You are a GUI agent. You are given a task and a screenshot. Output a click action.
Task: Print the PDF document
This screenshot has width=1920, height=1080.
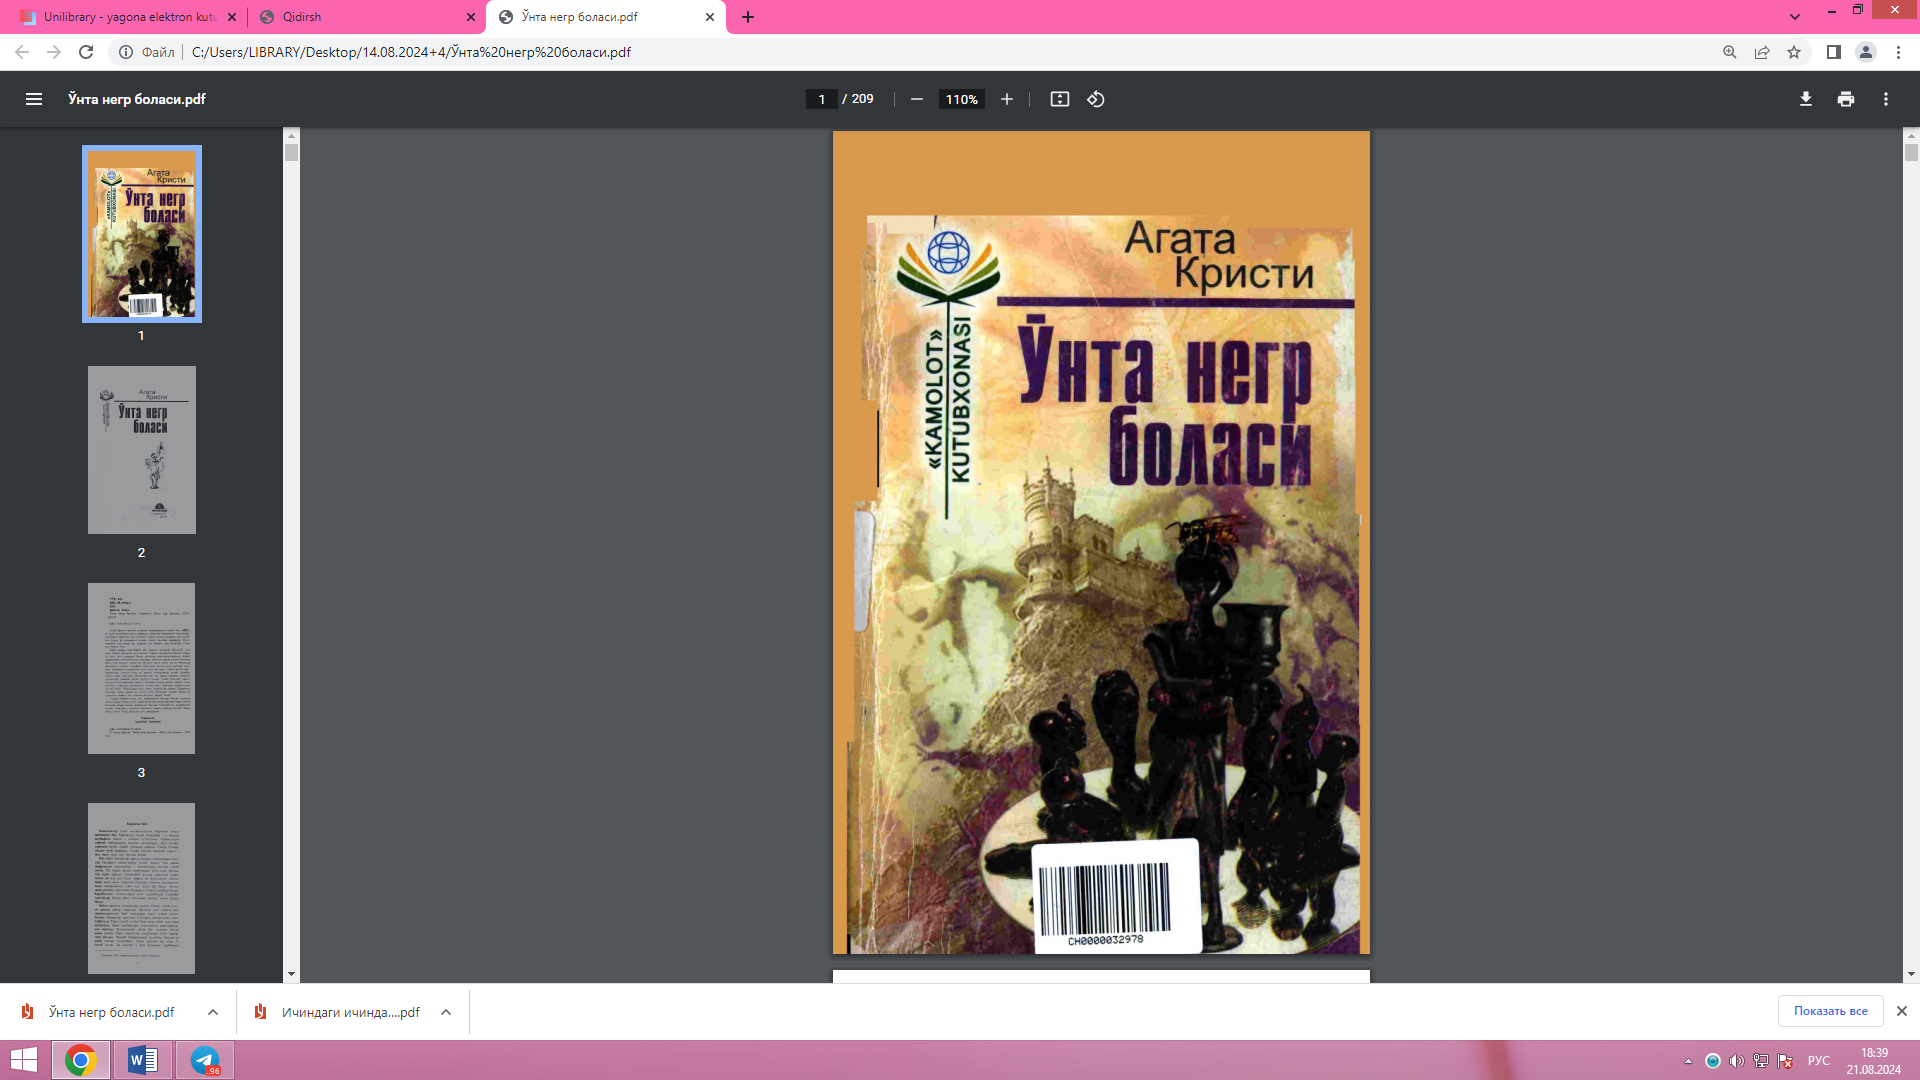pyautogui.click(x=1845, y=99)
